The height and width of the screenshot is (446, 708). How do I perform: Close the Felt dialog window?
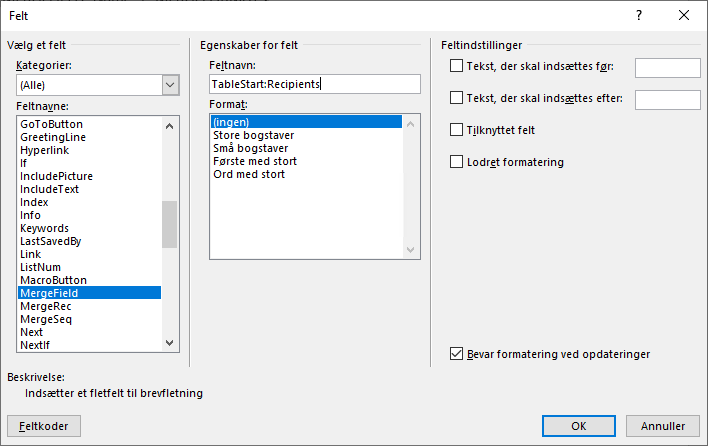[x=684, y=15]
